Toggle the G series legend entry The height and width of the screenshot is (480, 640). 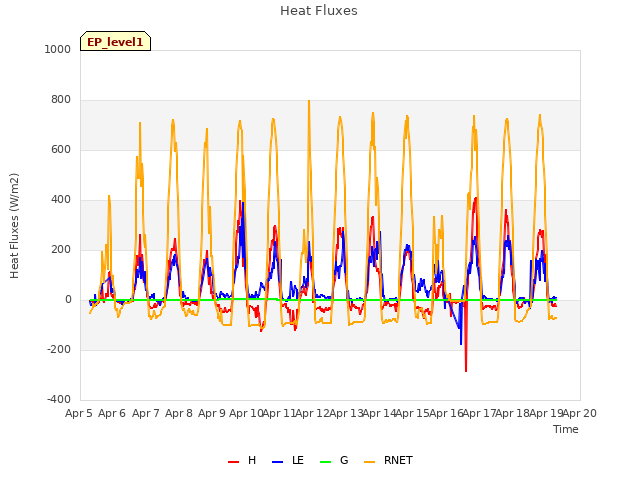(334, 460)
